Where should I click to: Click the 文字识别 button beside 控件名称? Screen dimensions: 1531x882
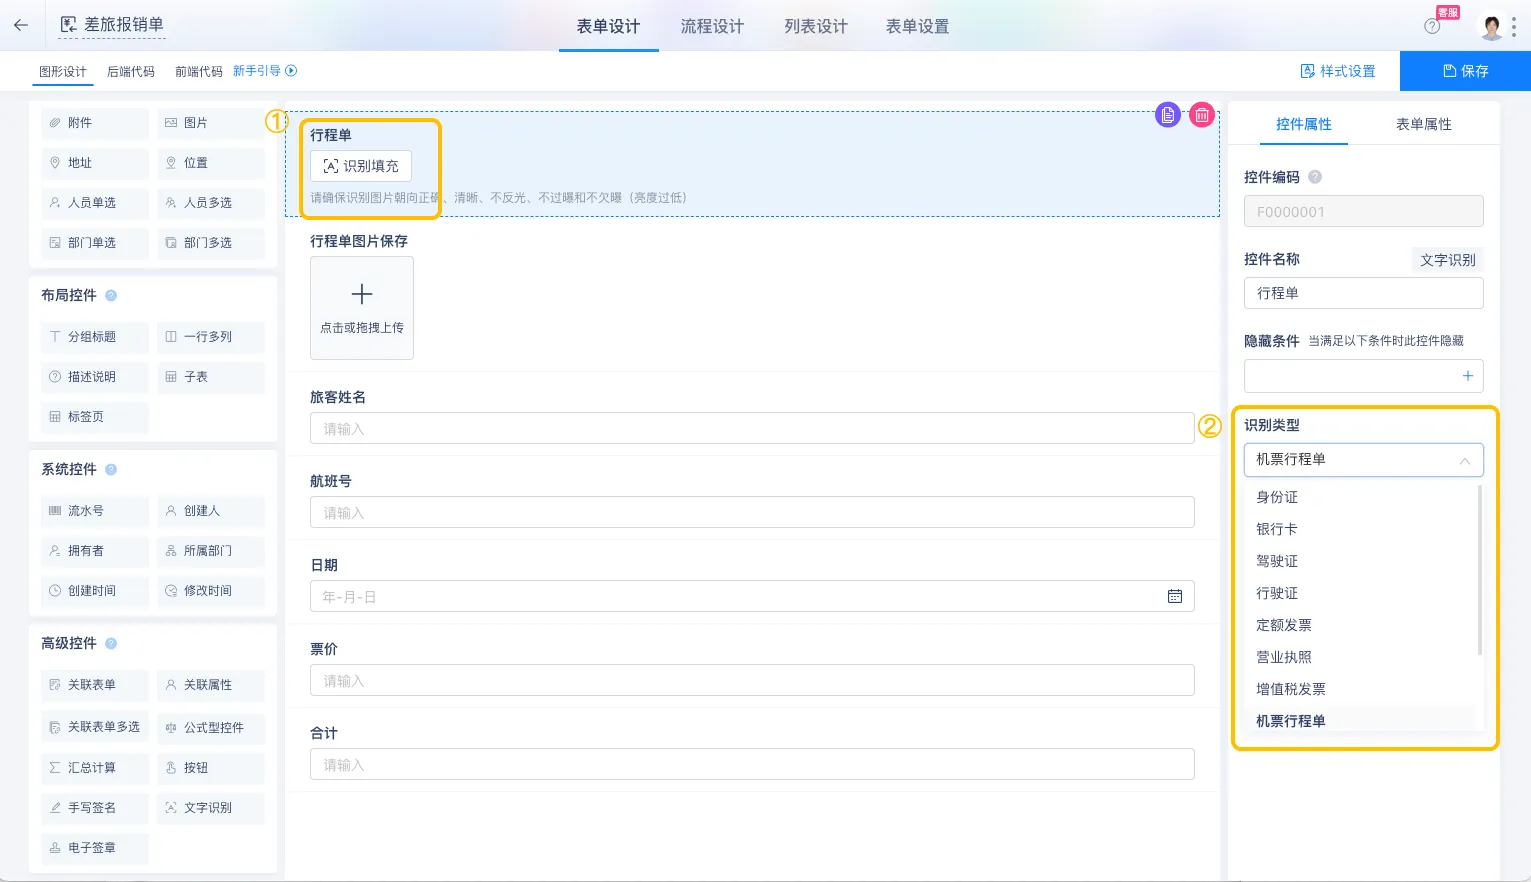[x=1447, y=260]
